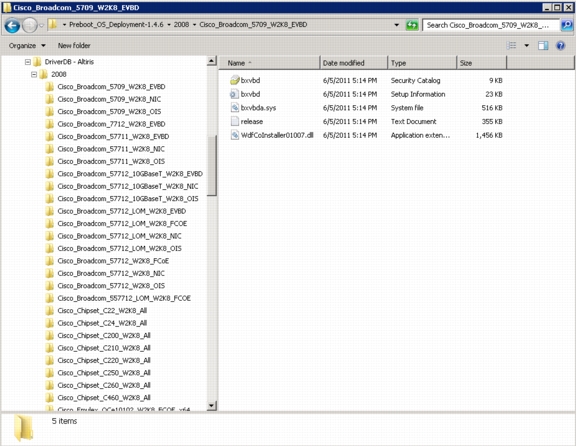Viewport: 578px width, 448px height.
Task: Click folder icon of Cisco_Broadcom_57712_W2K8_NIC
Action: 49,274
